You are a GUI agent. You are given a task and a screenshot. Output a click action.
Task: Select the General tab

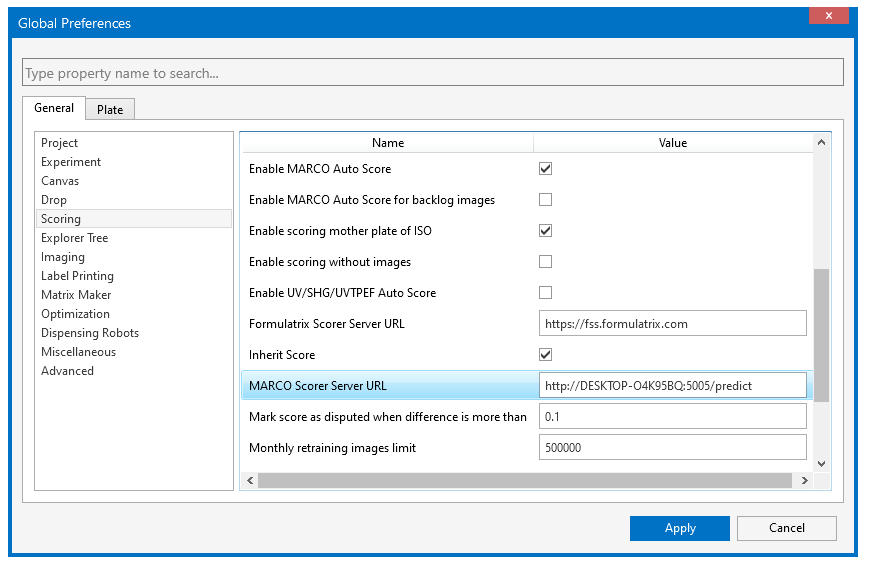pos(54,109)
